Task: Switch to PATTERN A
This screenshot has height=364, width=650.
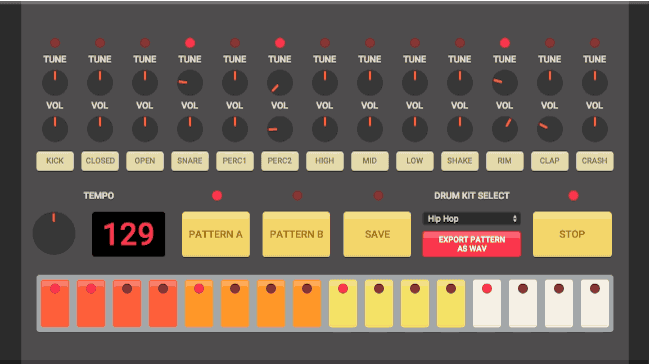Action: coord(216,234)
